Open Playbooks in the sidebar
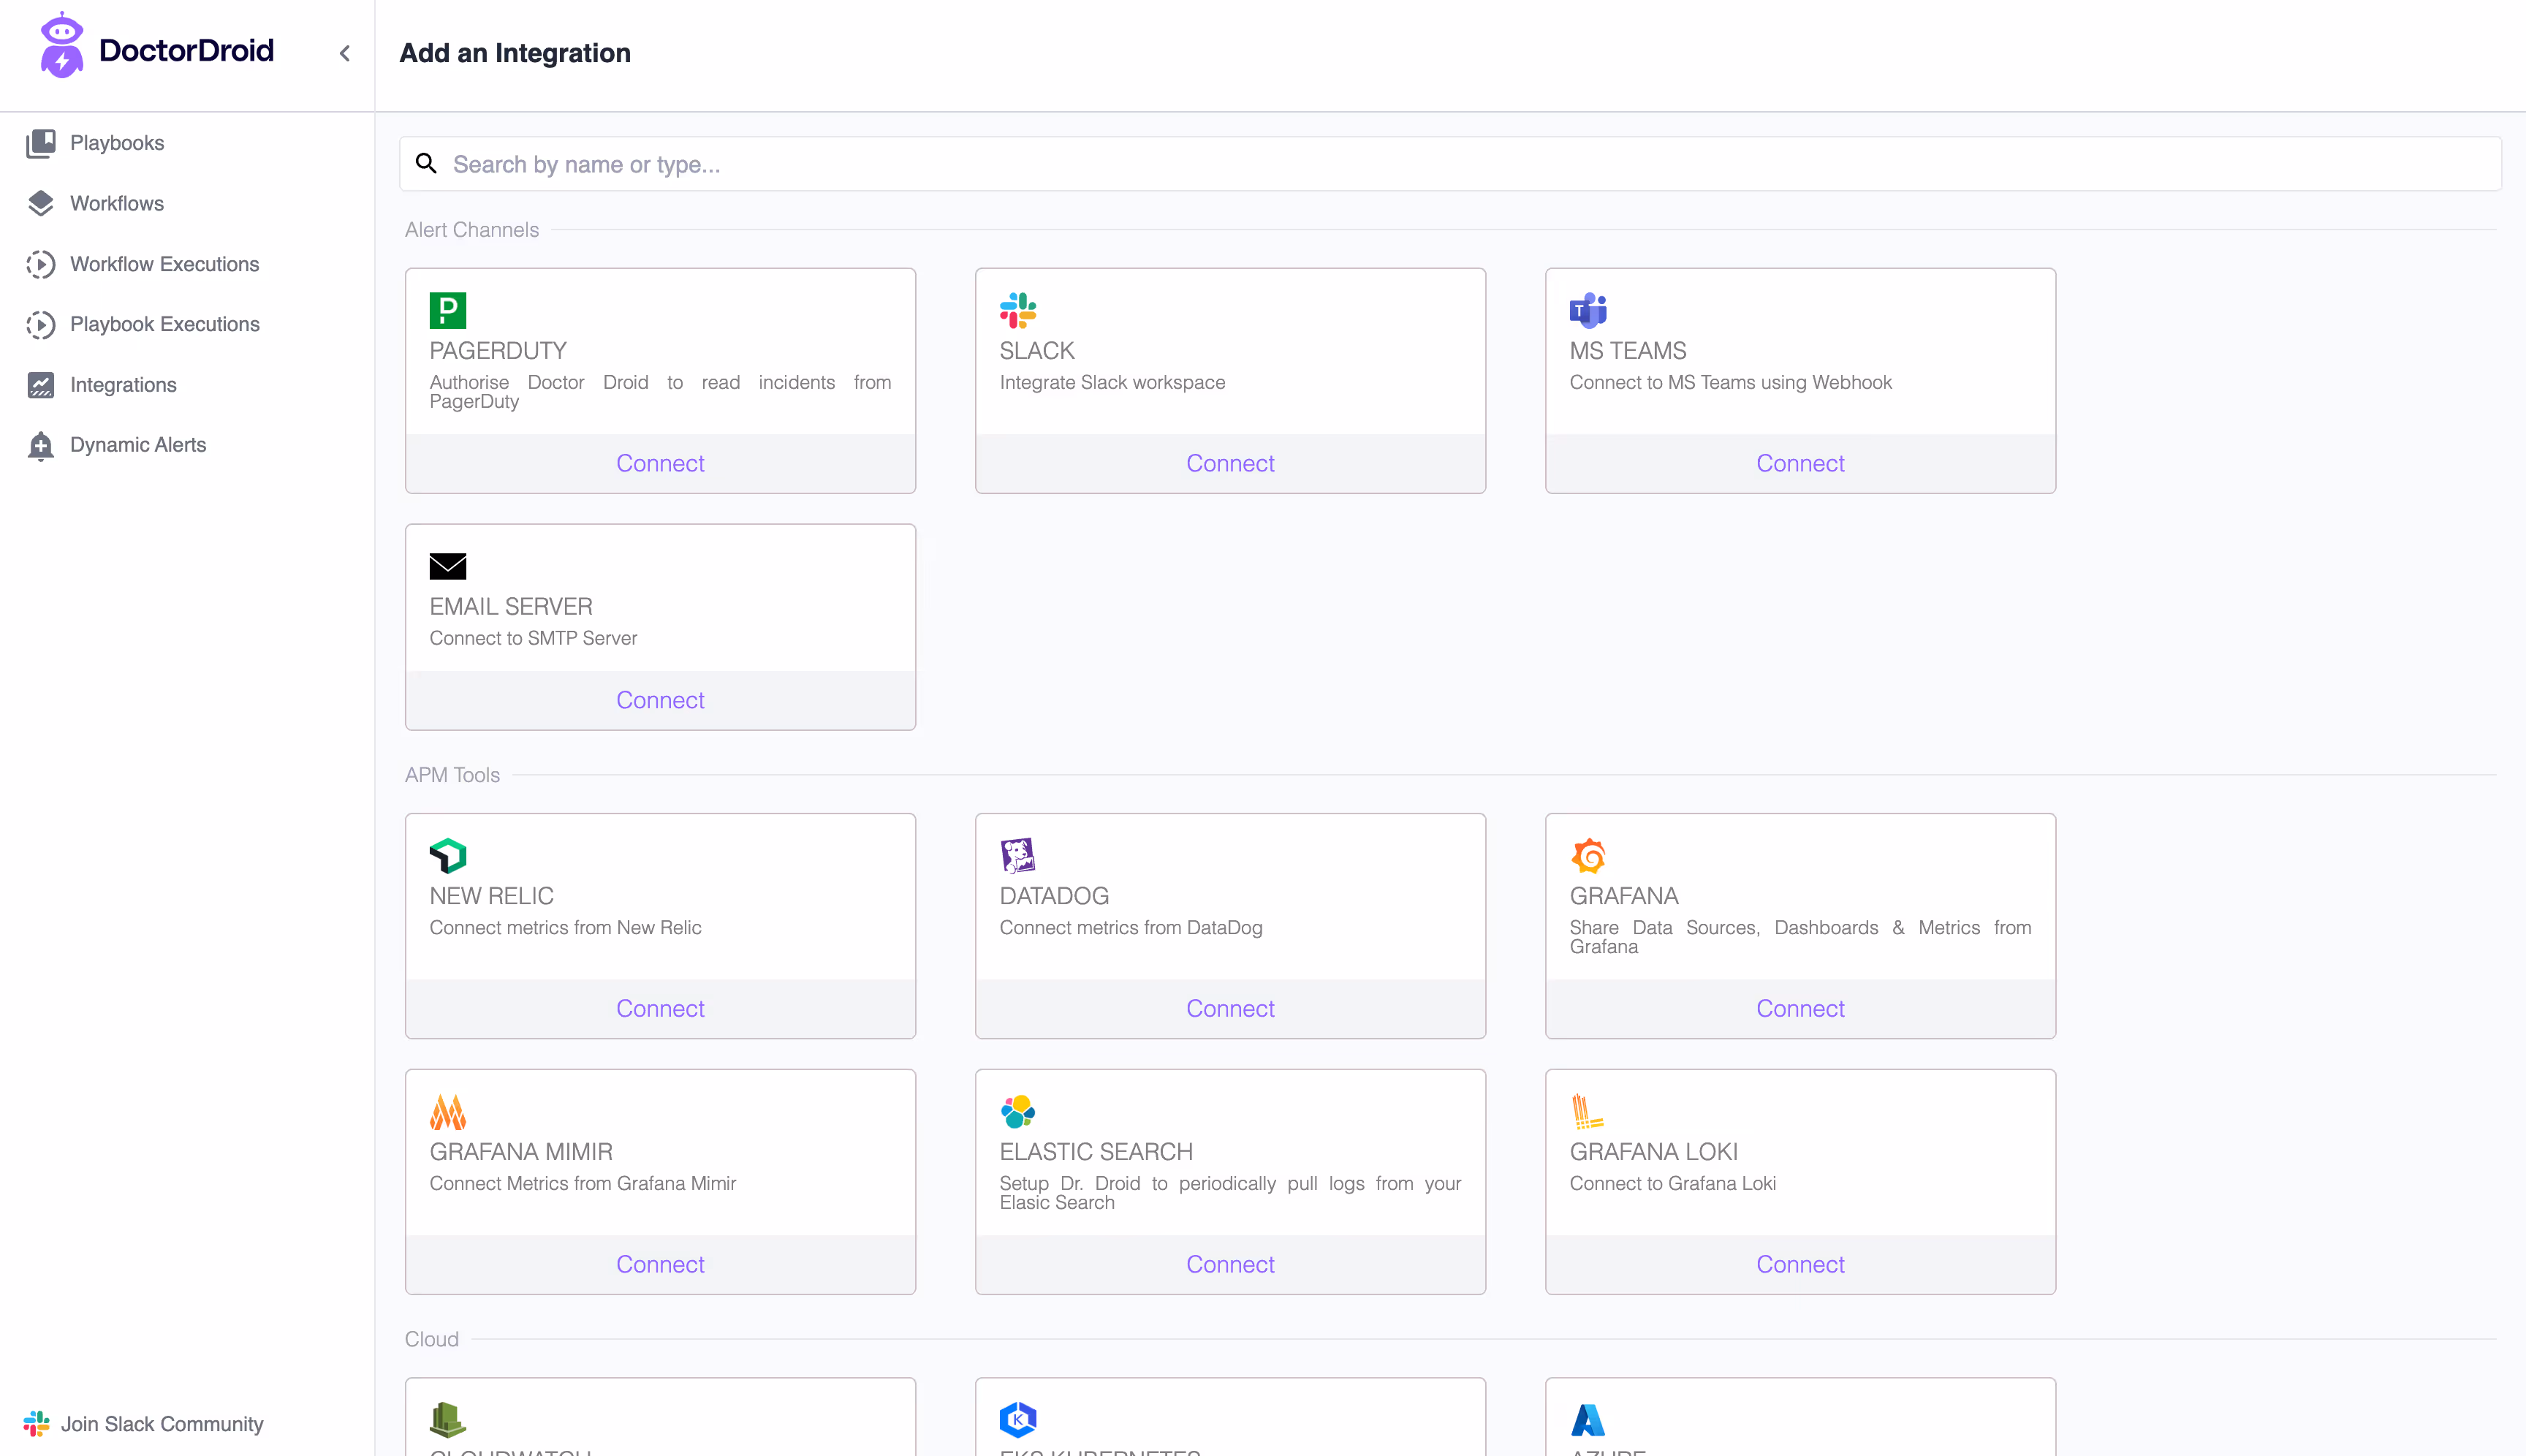 tap(117, 143)
